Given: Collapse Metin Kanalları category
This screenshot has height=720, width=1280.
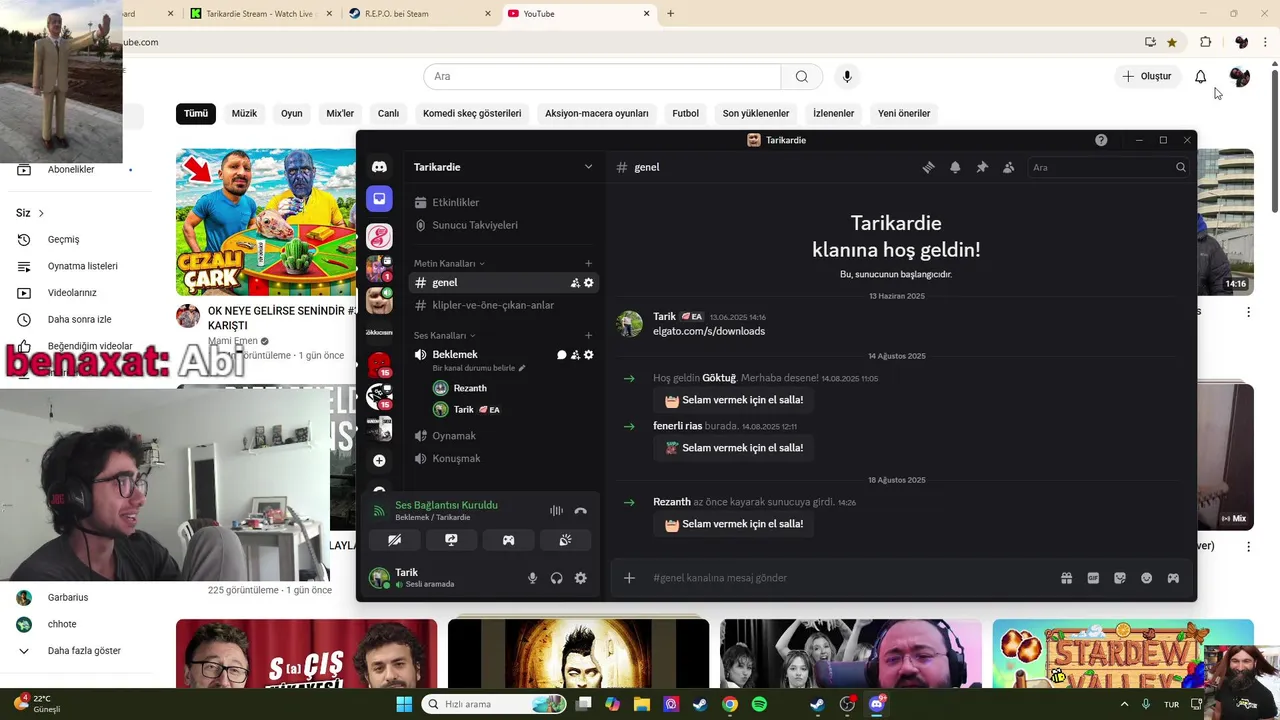Looking at the screenshot, I should tap(449, 264).
